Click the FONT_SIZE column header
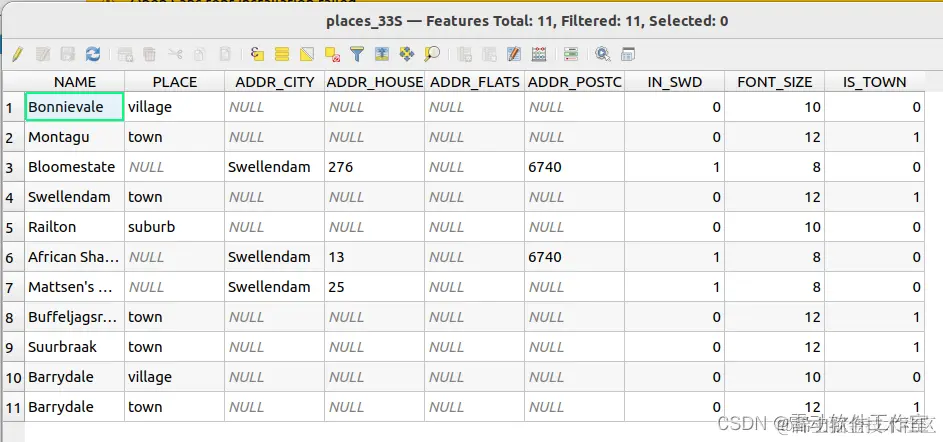The image size is (943, 442). pos(775,82)
